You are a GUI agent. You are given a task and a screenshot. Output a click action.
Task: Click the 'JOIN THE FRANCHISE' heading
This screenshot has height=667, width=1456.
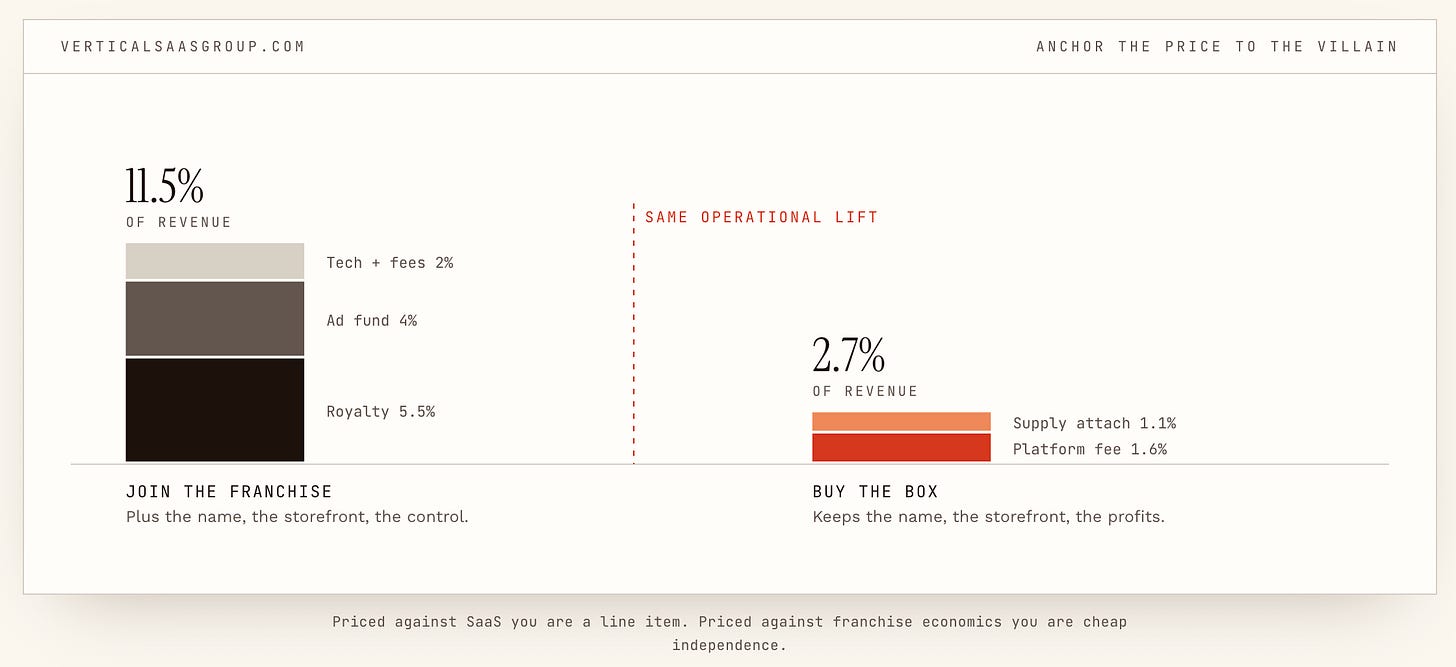click(229, 492)
